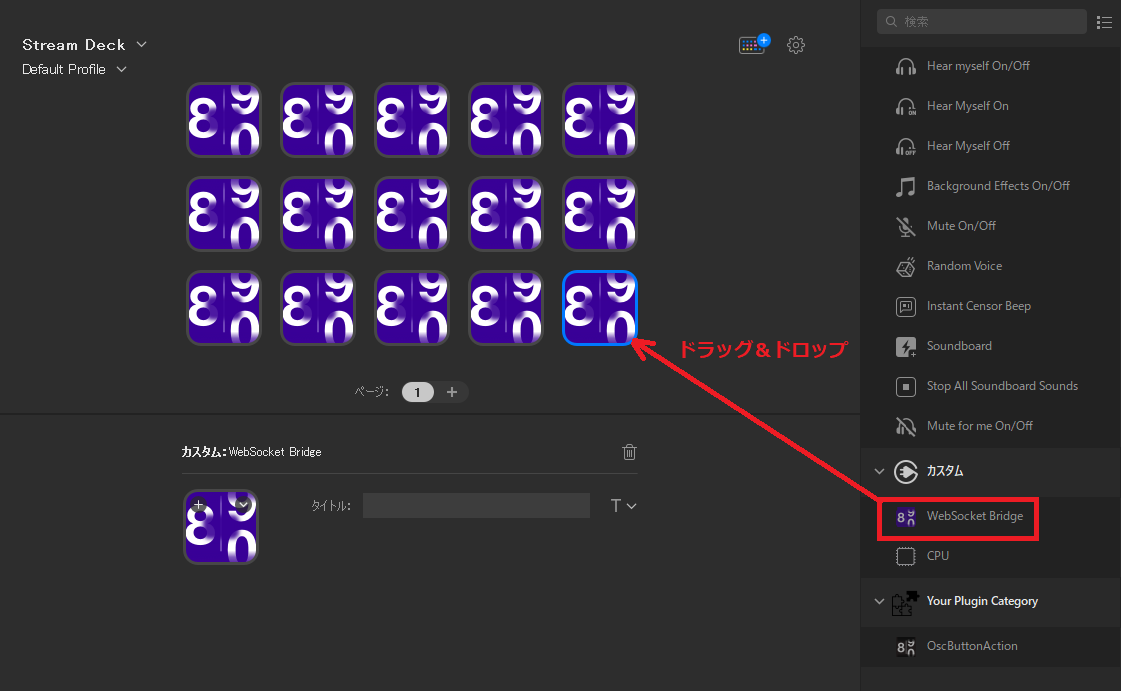Select the middle key of the second row
This screenshot has width=1121, height=691.
pyautogui.click(x=412, y=214)
